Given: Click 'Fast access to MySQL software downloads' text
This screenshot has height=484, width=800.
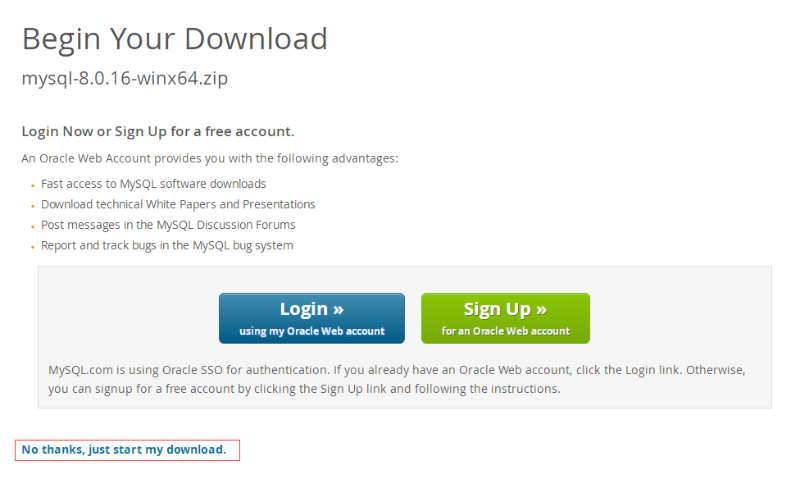Looking at the screenshot, I should (x=154, y=184).
